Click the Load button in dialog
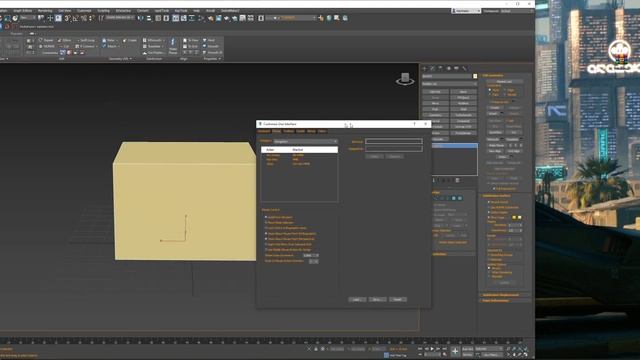 (357, 300)
